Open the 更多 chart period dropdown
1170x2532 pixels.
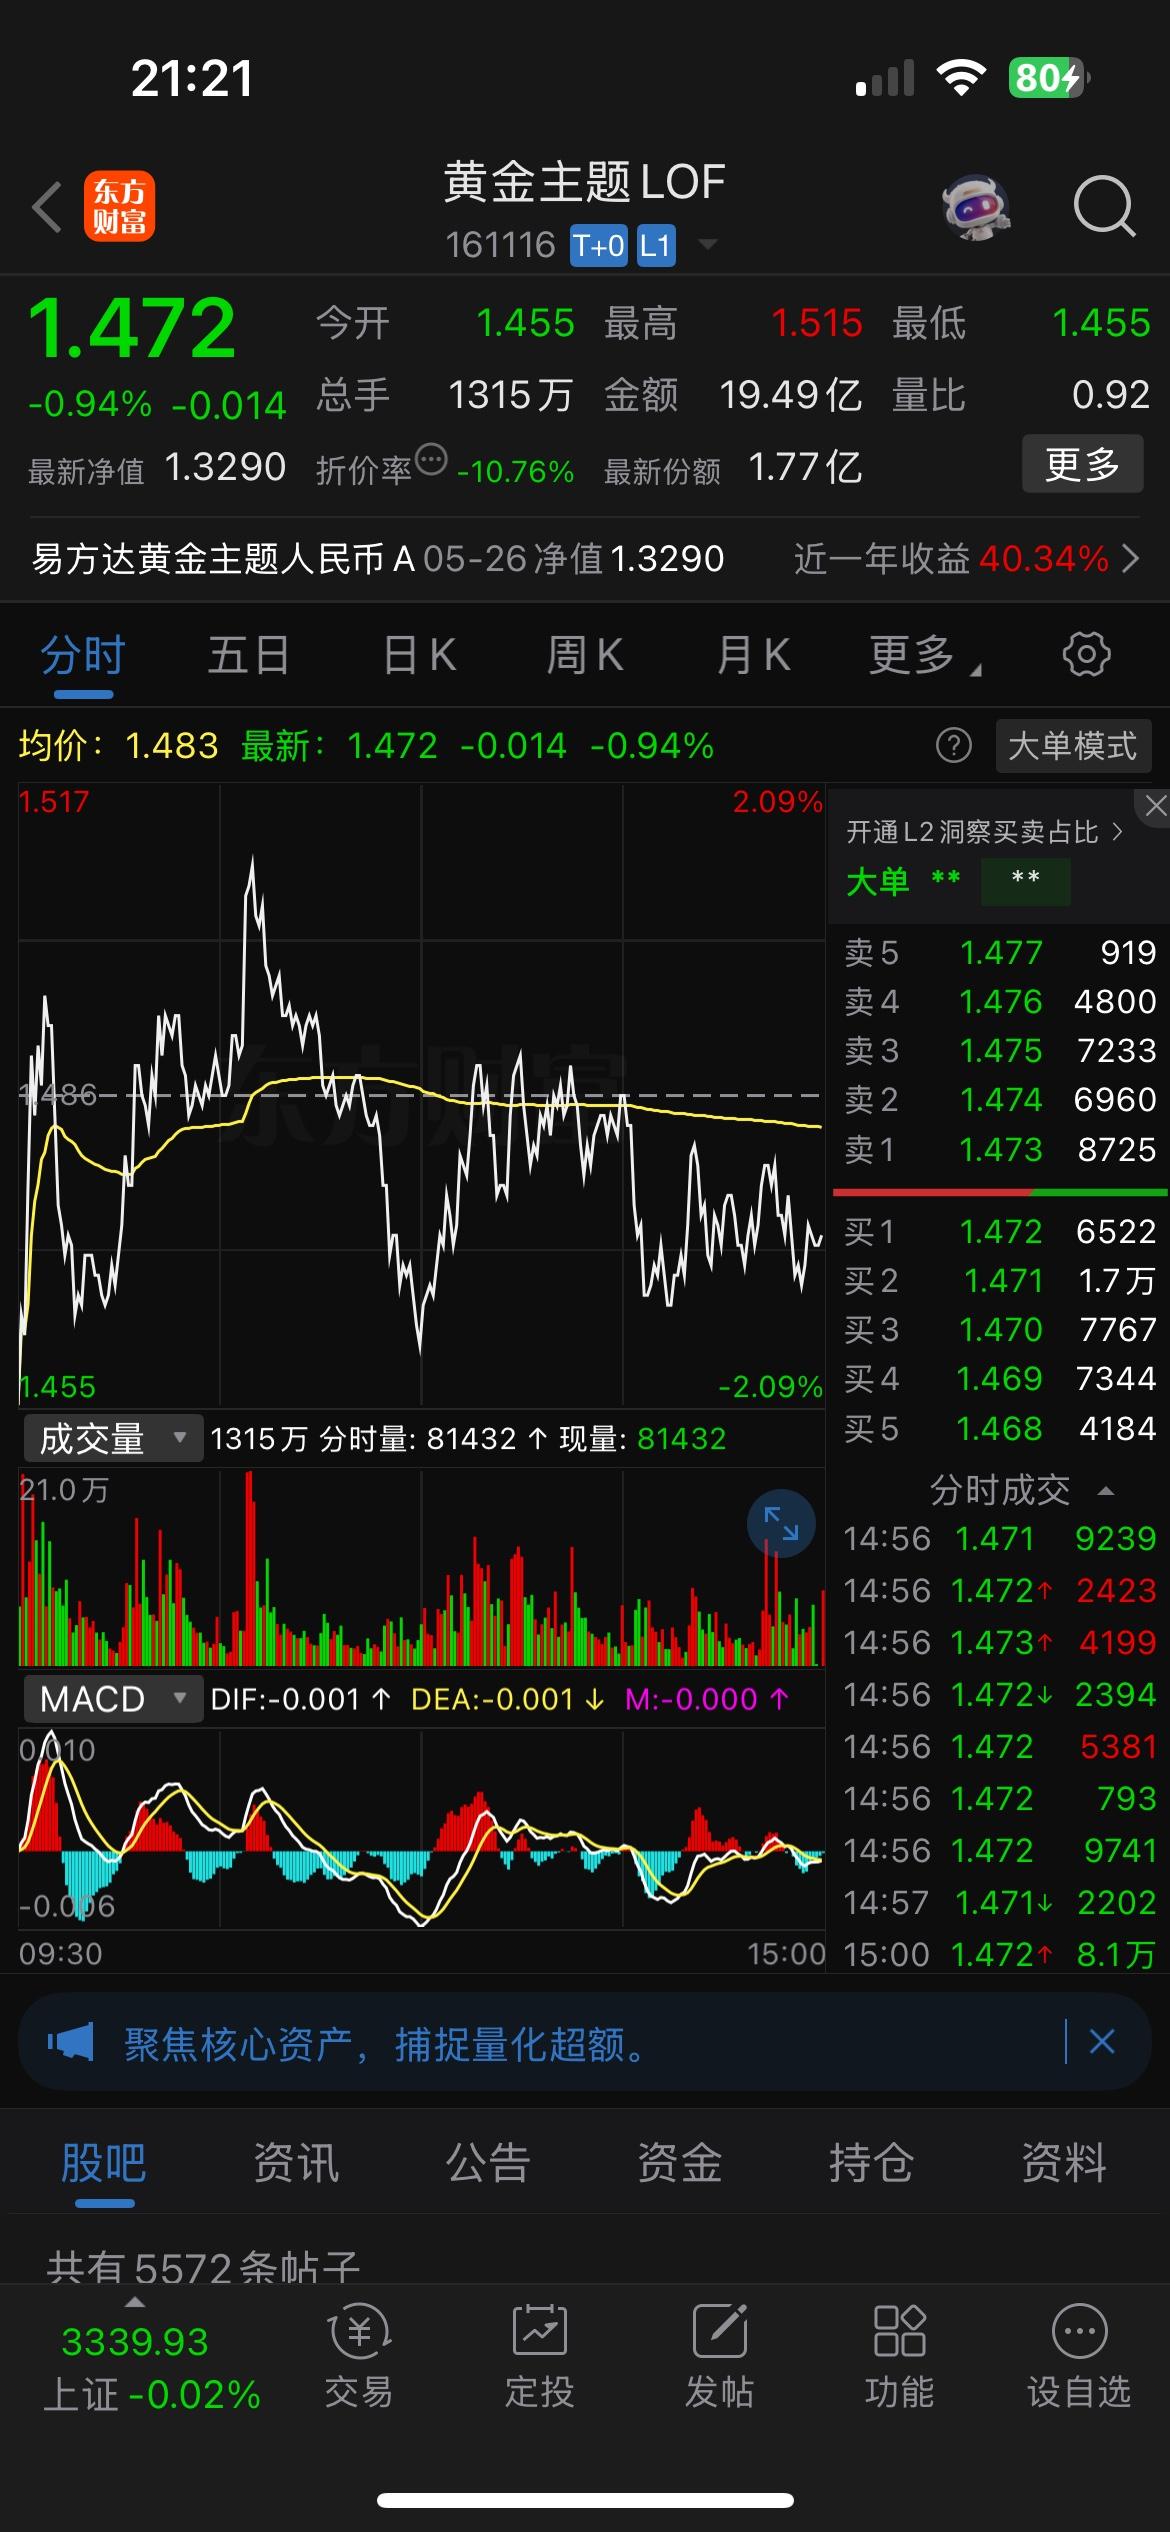pyautogui.click(x=924, y=656)
